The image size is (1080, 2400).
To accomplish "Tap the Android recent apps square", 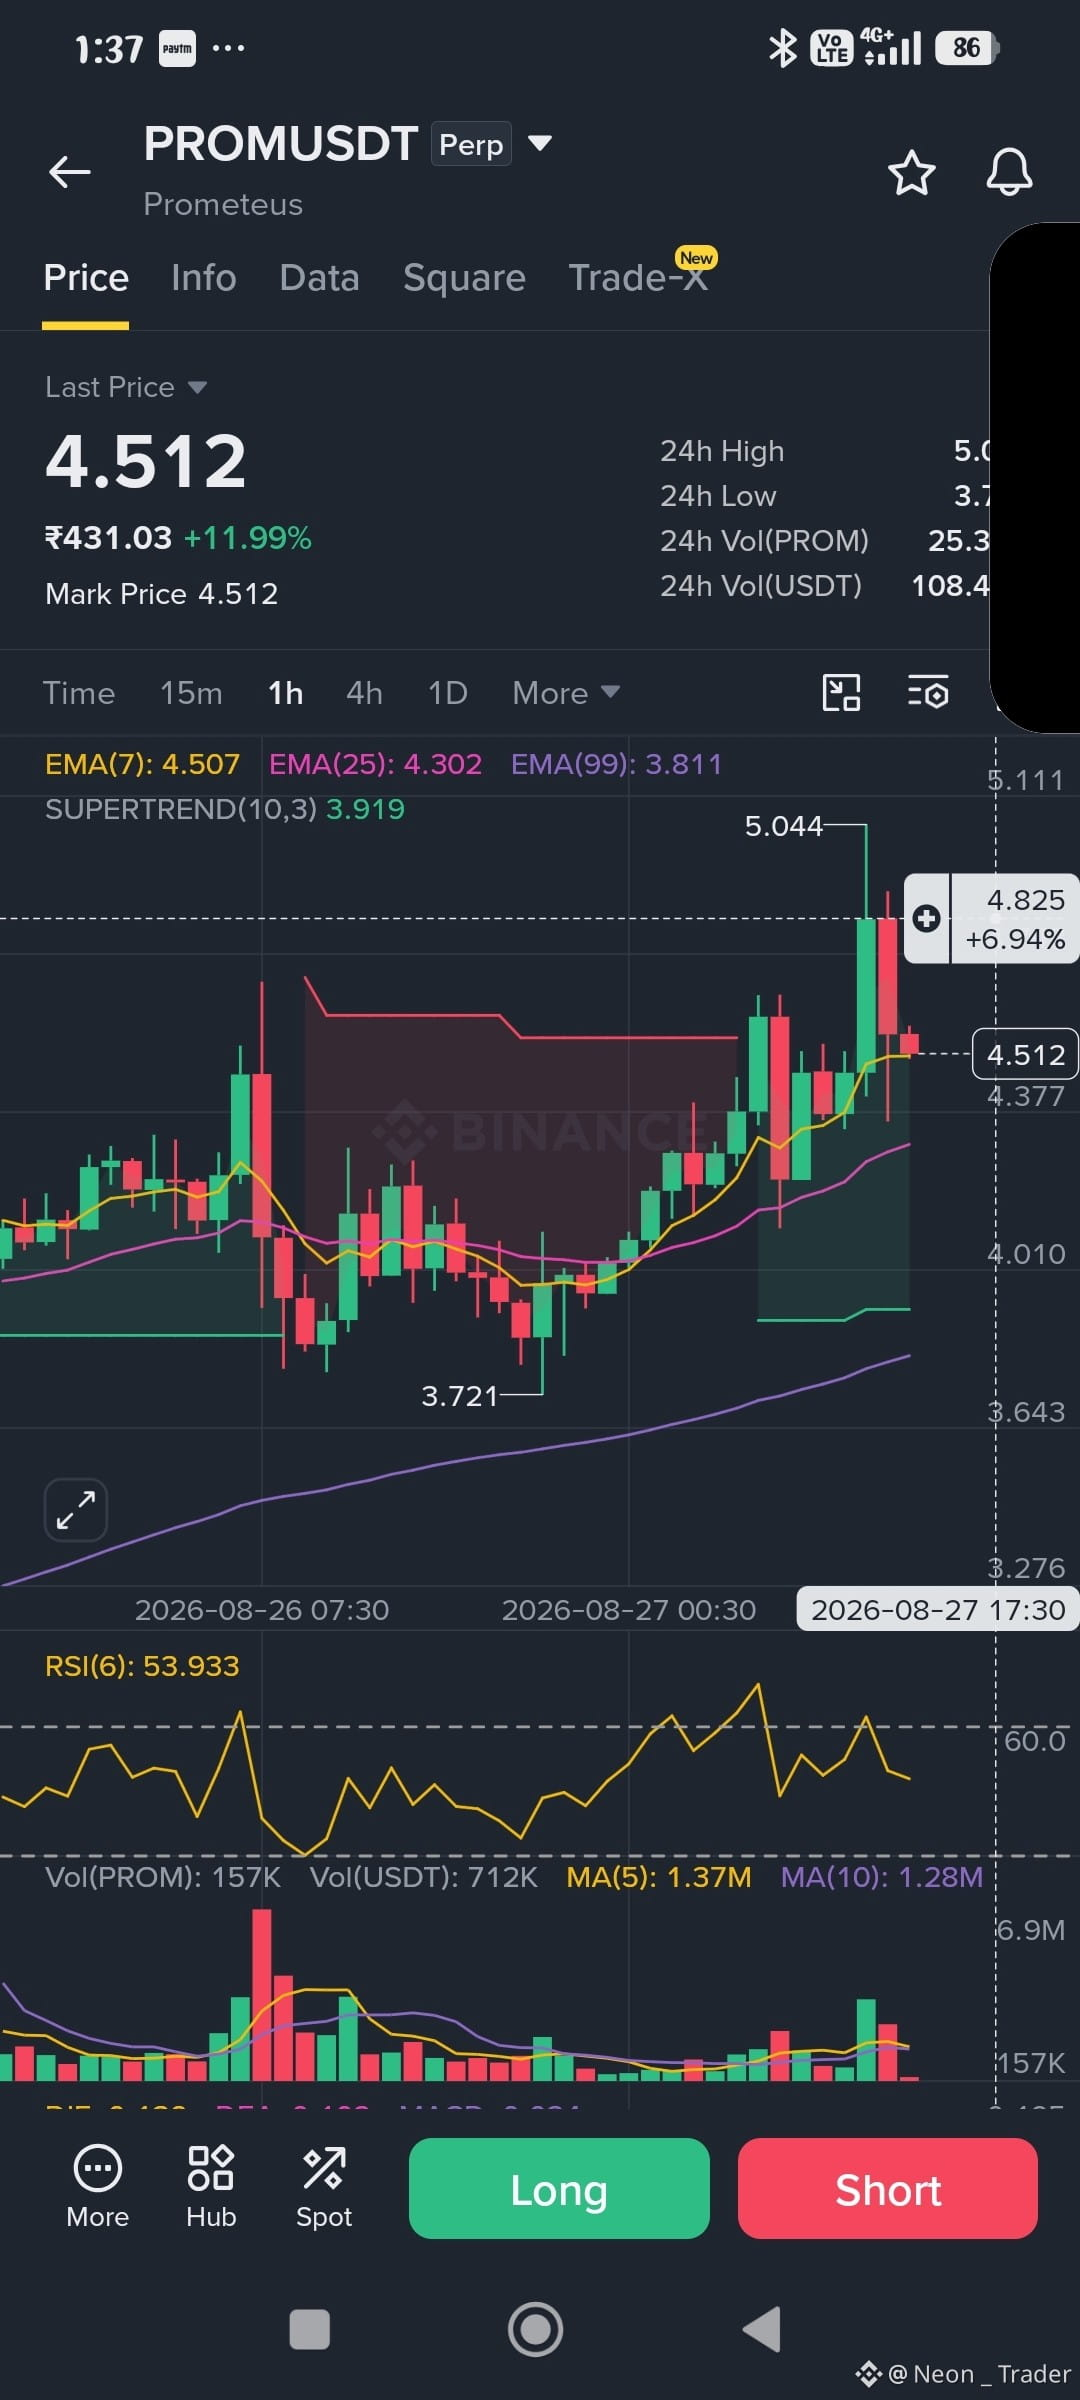I will pos(309,2329).
